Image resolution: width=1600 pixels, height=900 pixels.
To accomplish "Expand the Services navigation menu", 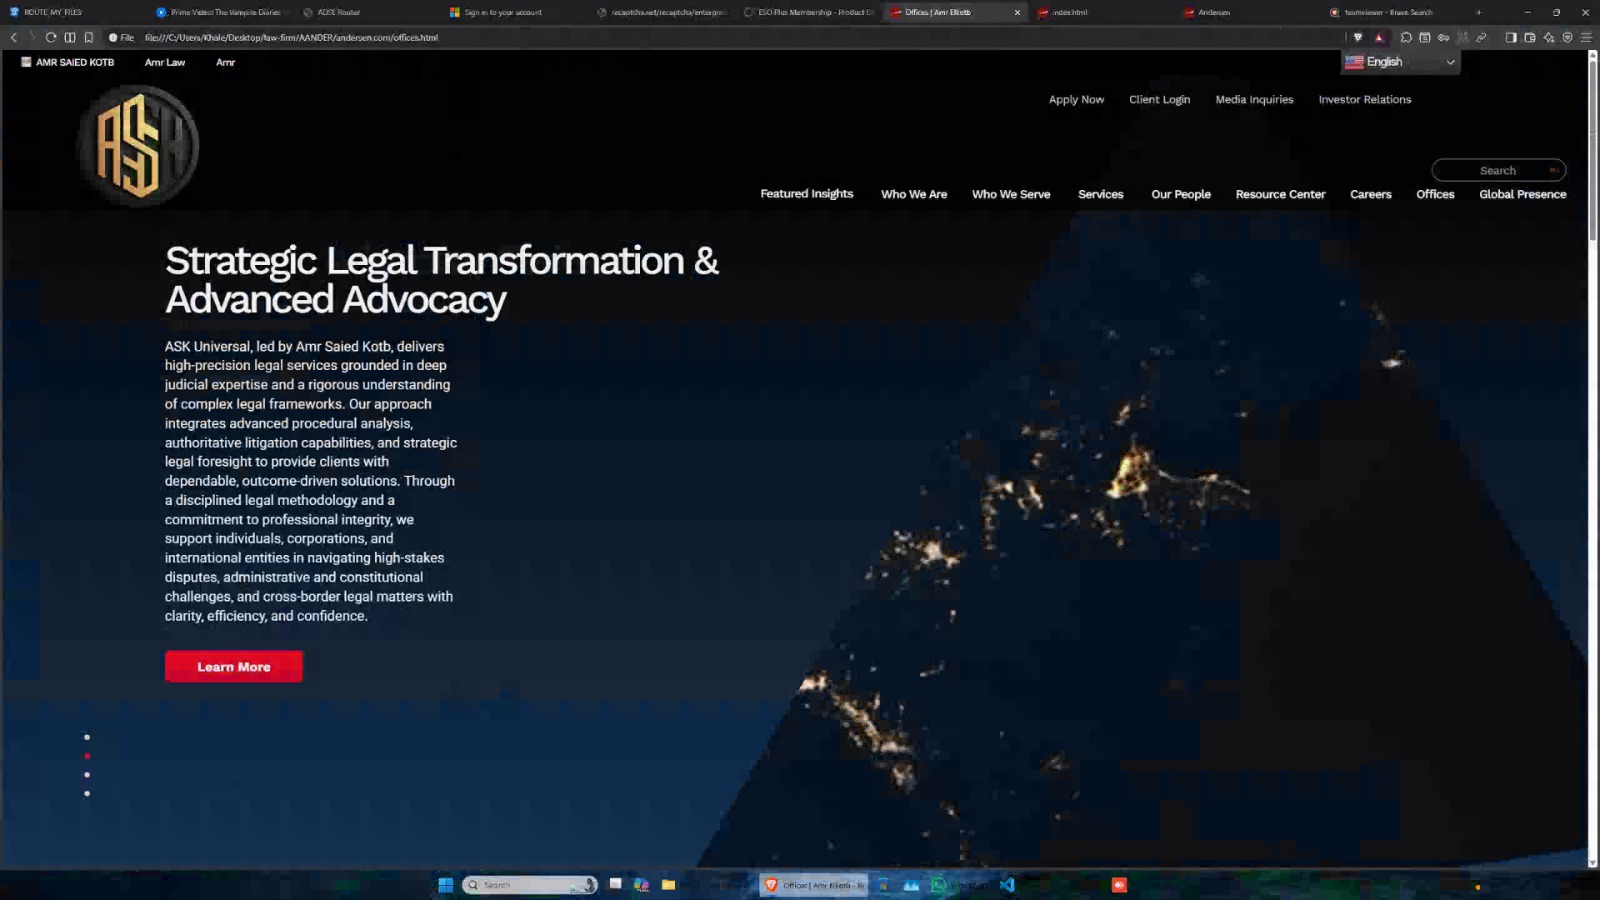I will [x=1100, y=194].
